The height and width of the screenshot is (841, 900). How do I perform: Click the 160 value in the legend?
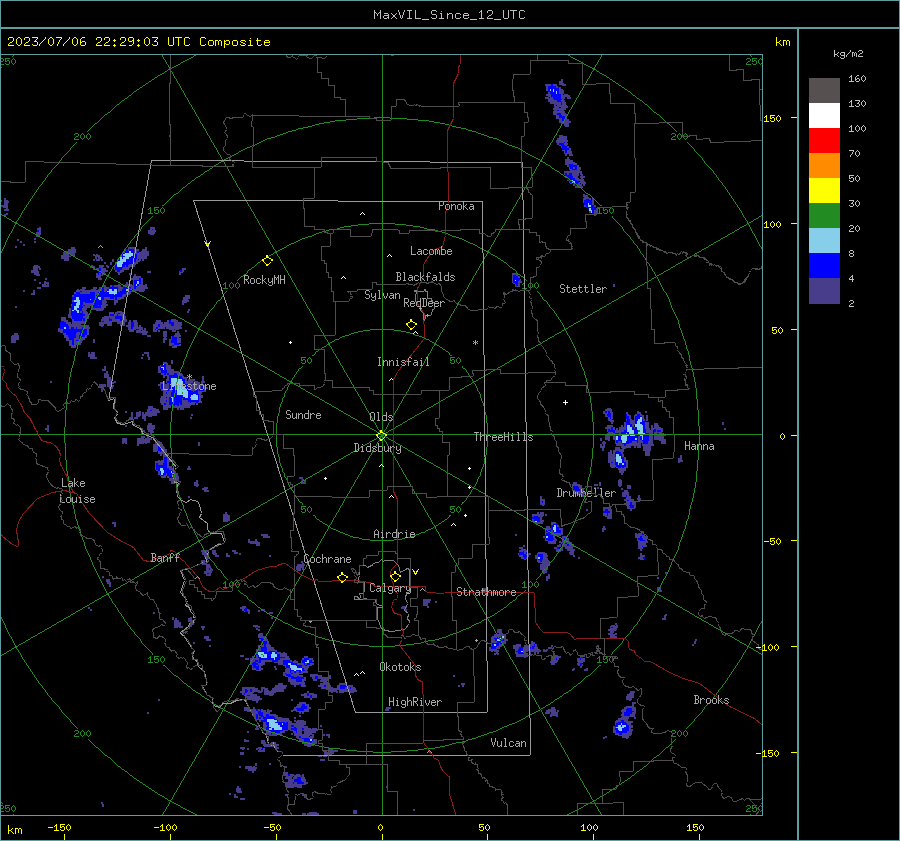(857, 79)
